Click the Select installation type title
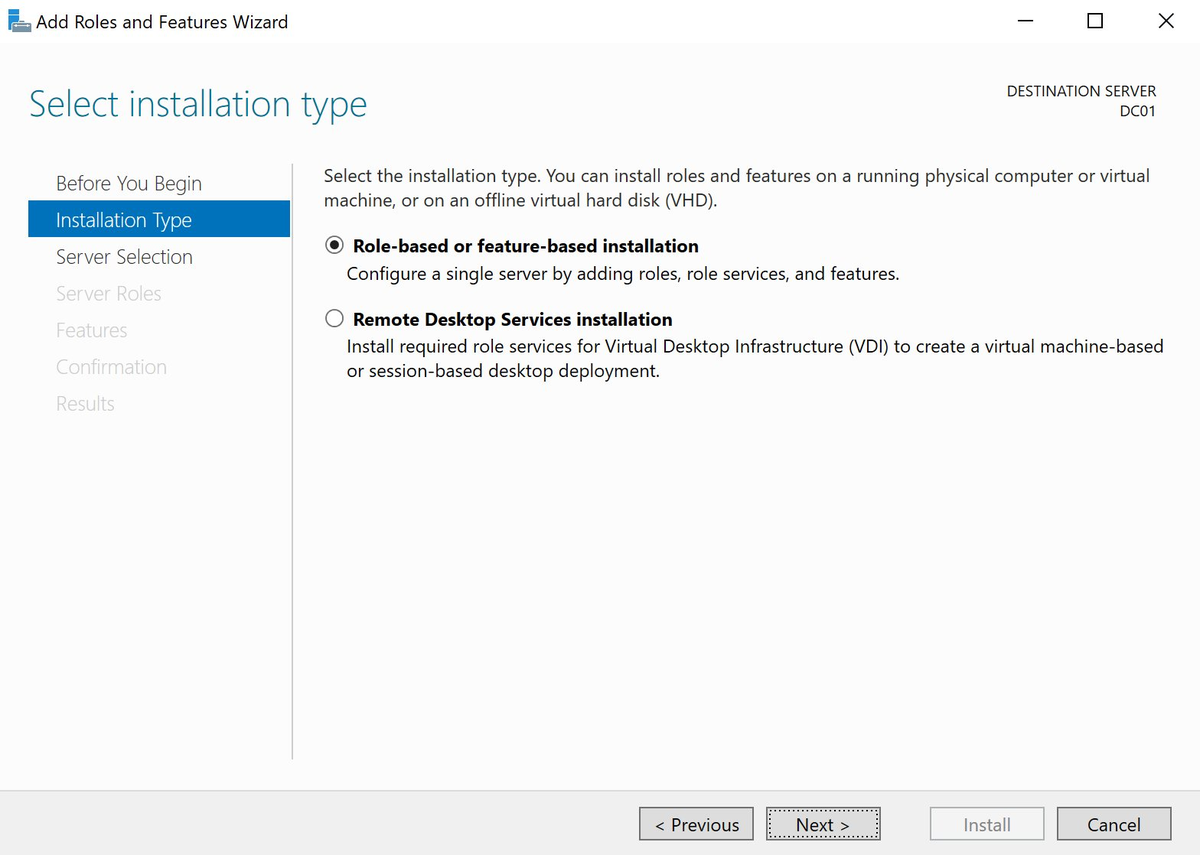 click(197, 103)
